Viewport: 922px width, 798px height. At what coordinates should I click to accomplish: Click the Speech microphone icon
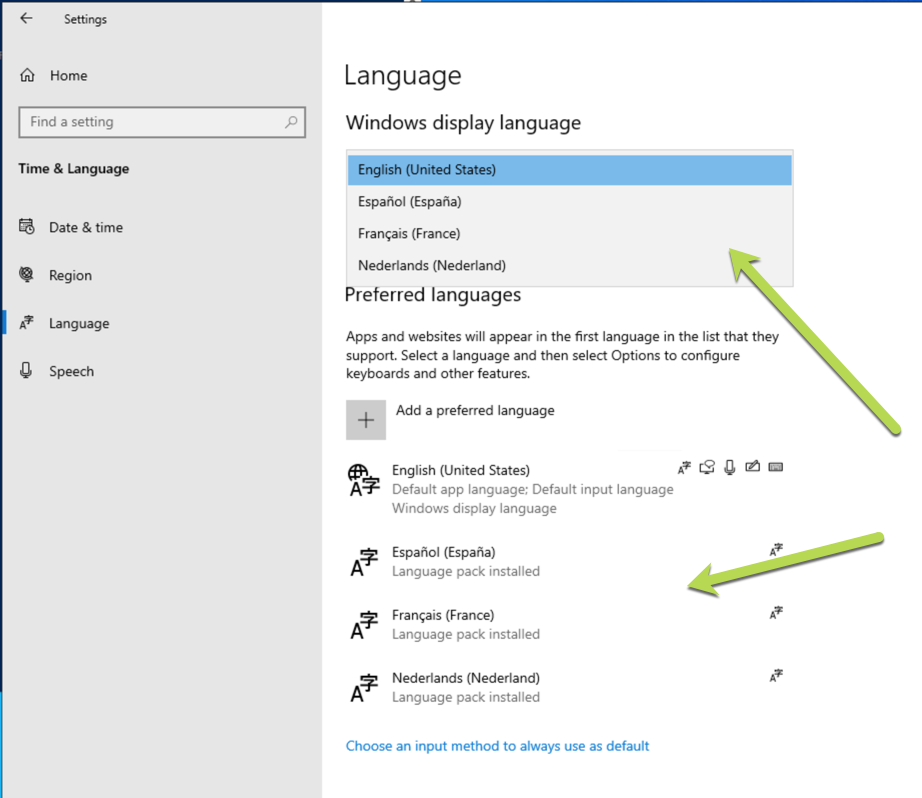tap(26, 370)
